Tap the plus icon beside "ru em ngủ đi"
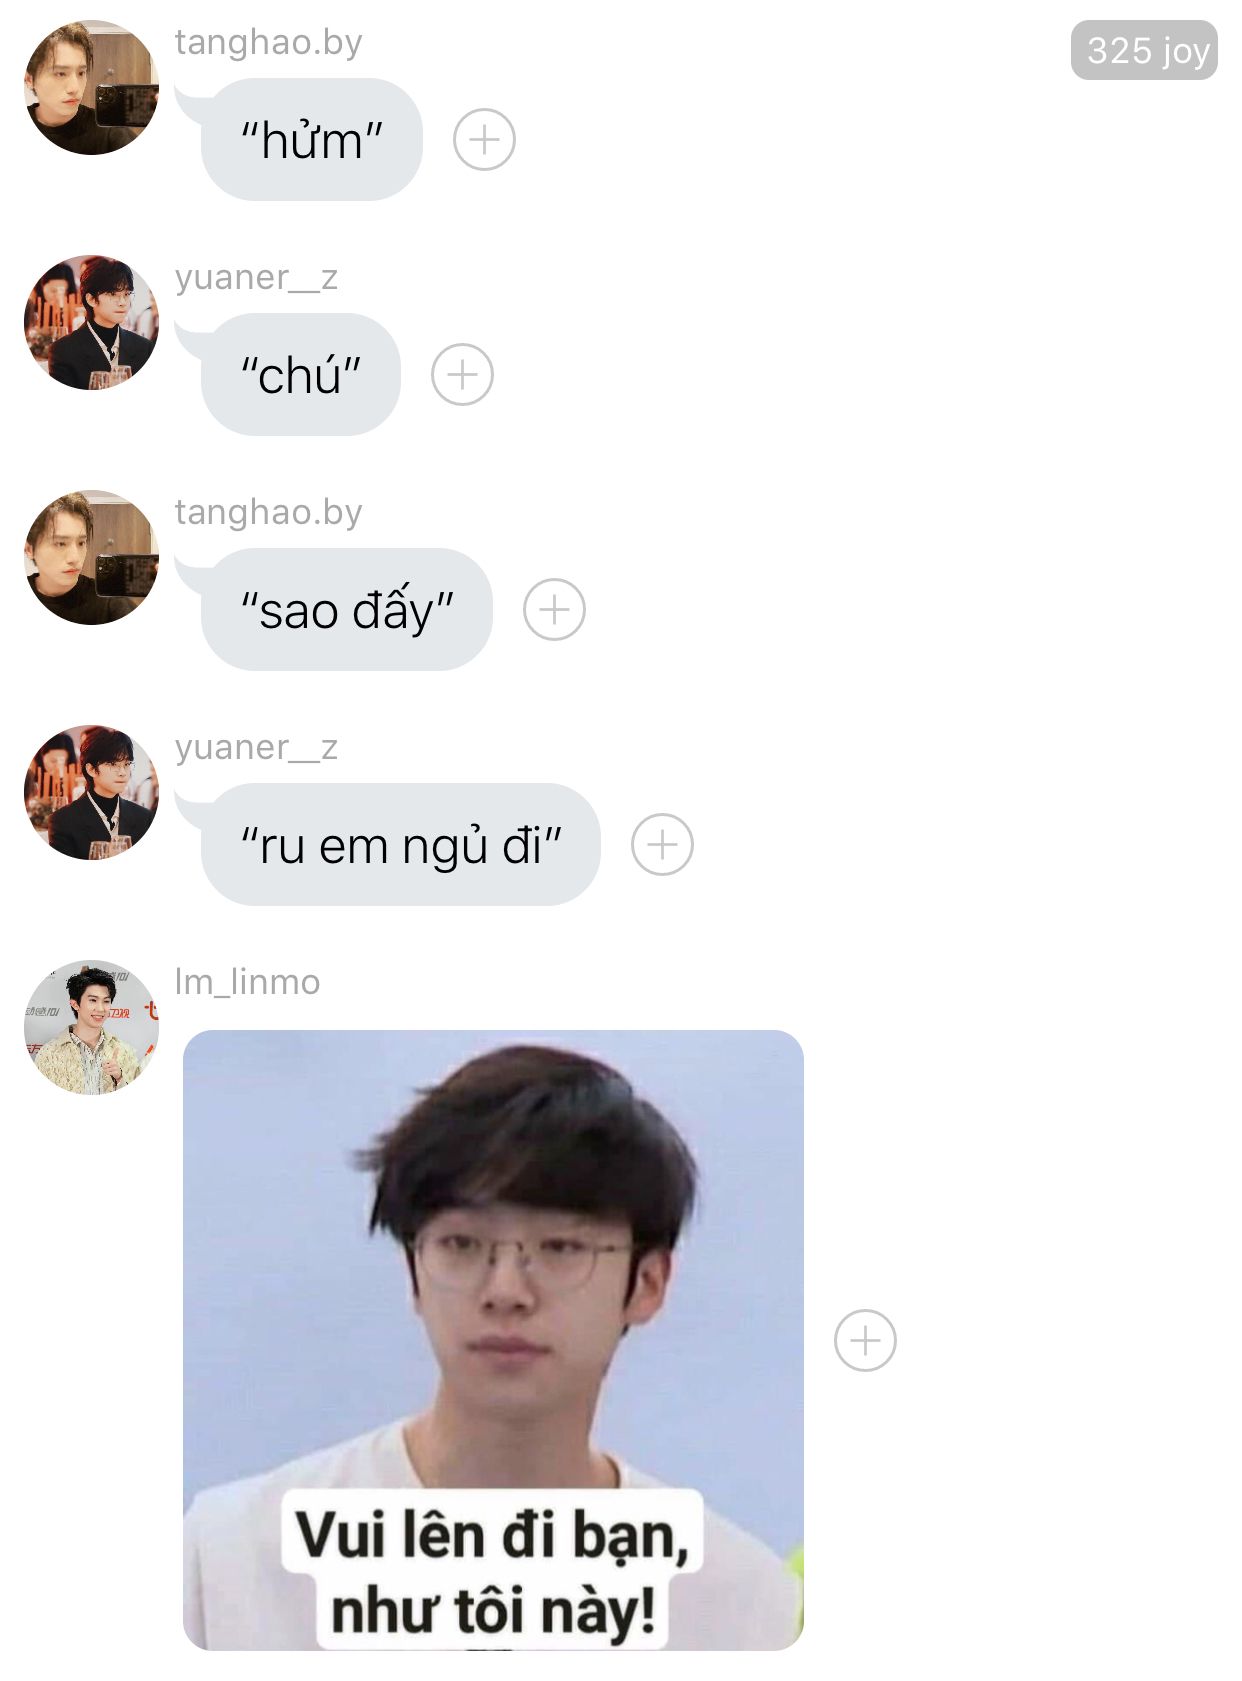1242x1681 pixels. [662, 844]
